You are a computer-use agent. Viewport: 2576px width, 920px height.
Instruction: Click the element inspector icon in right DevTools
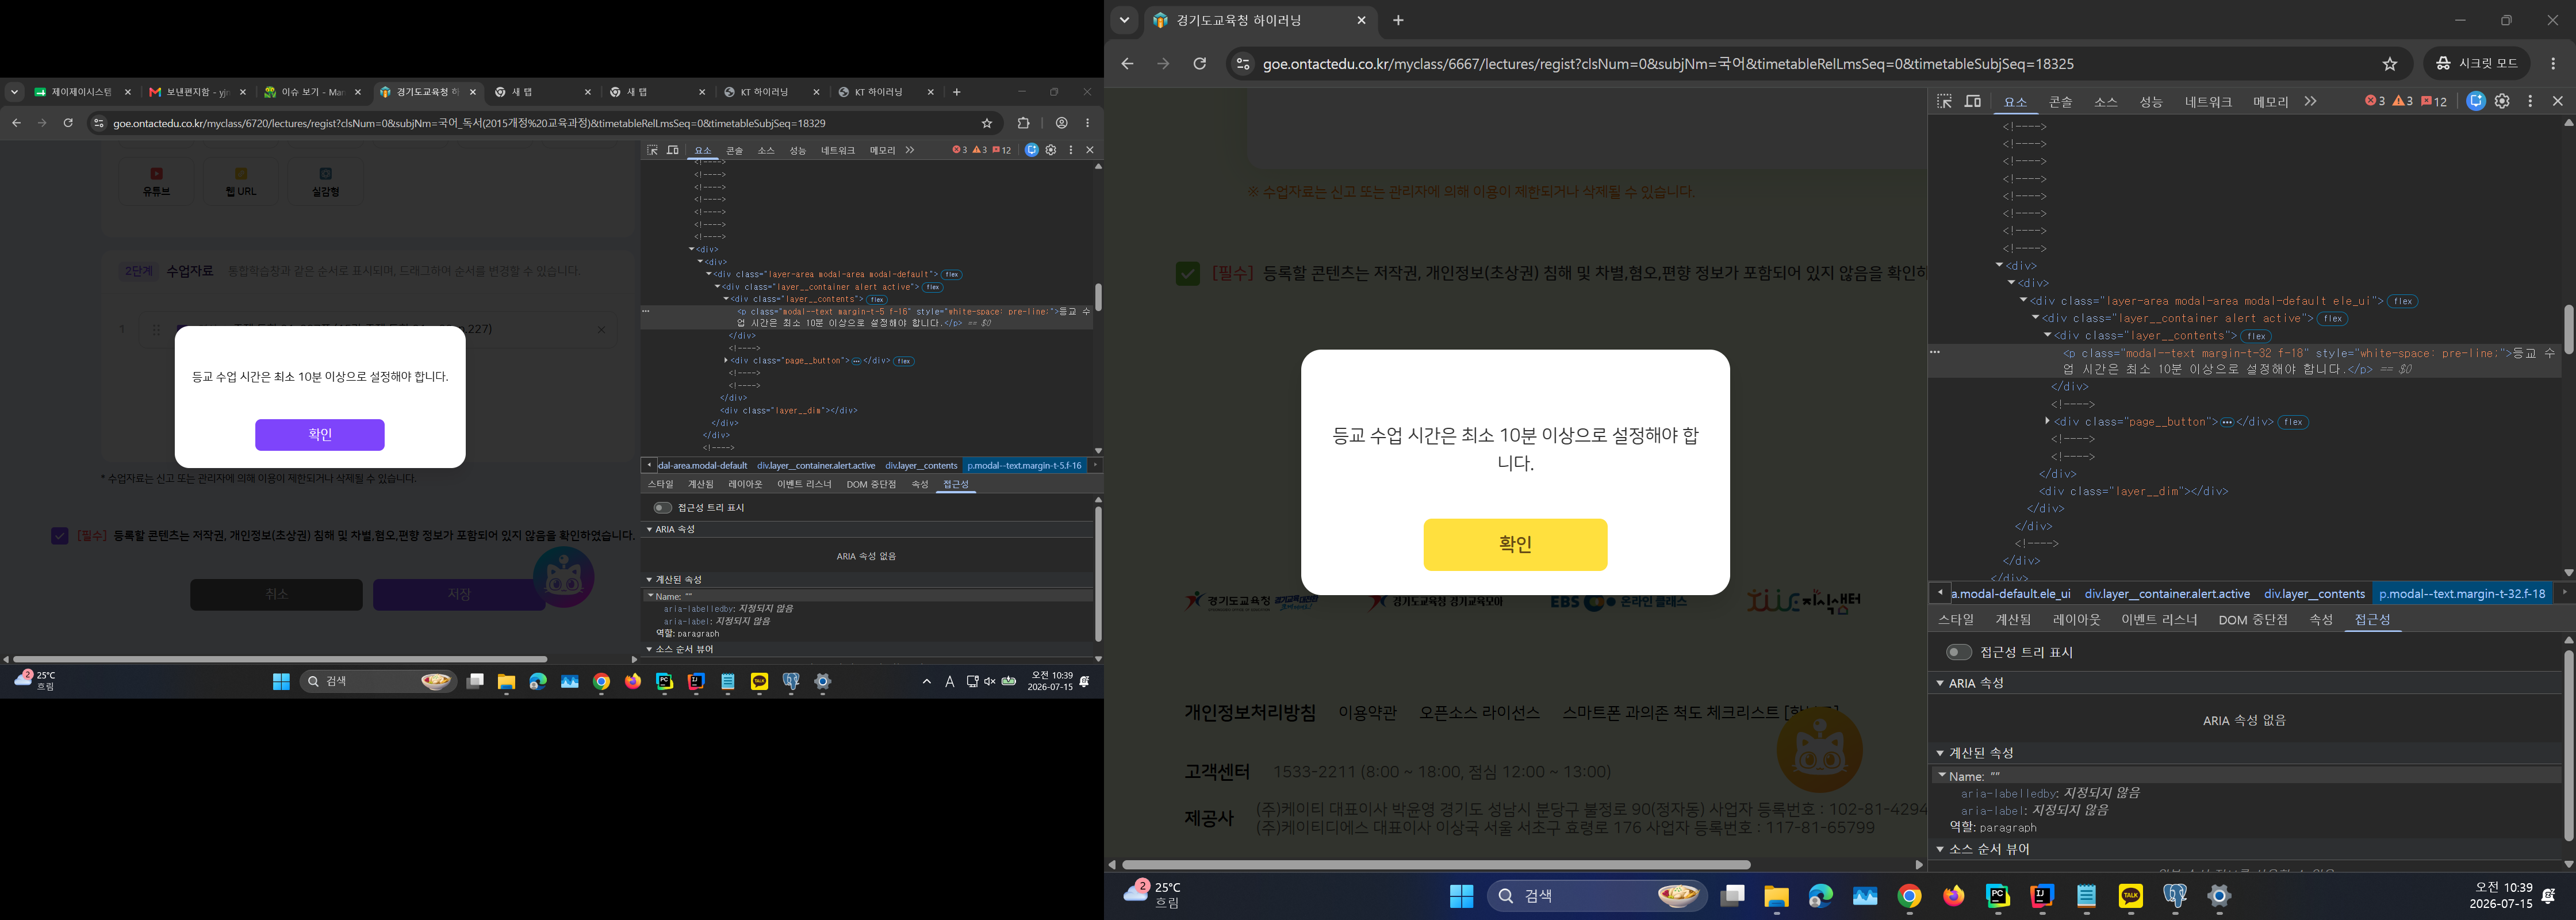(x=1944, y=101)
